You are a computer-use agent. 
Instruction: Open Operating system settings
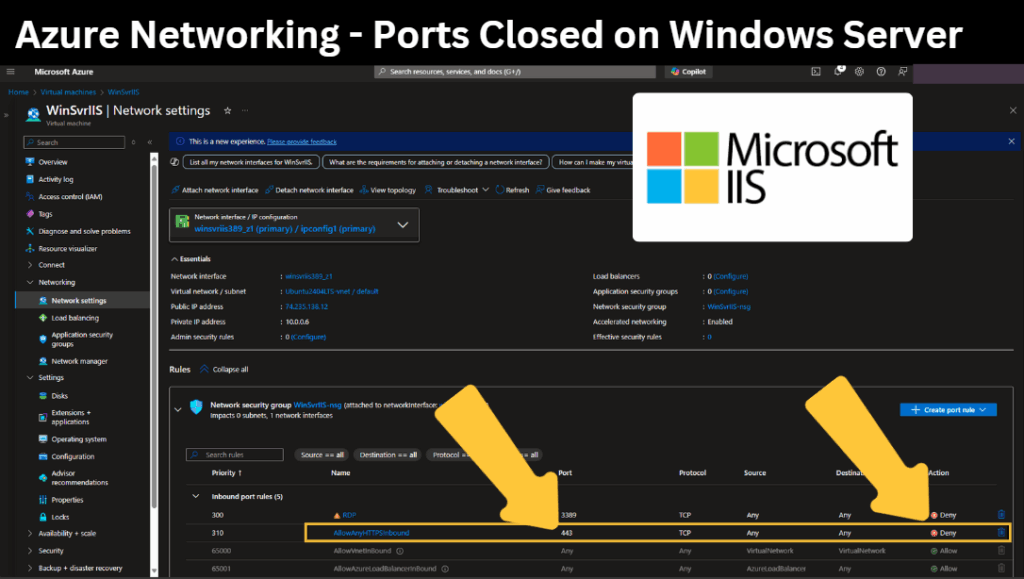pyautogui.click(x=78, y=439)
